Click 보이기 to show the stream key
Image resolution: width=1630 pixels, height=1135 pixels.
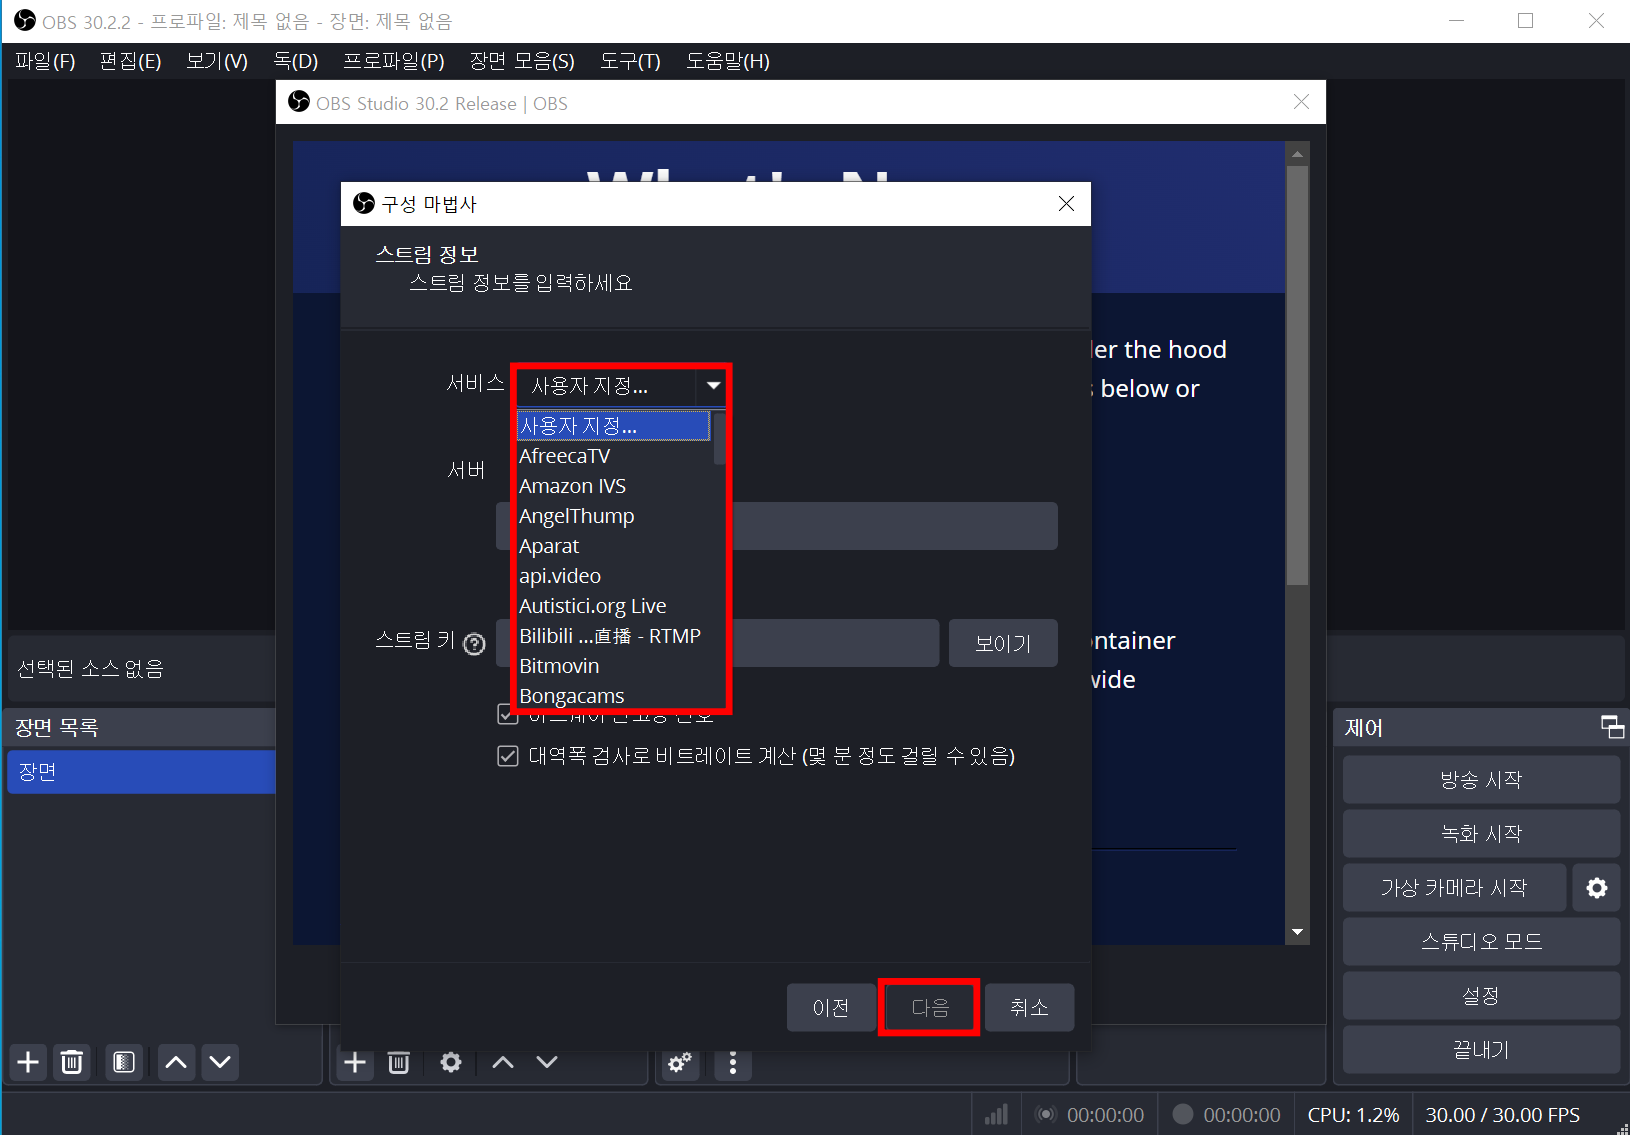[x=1003, y=643]
